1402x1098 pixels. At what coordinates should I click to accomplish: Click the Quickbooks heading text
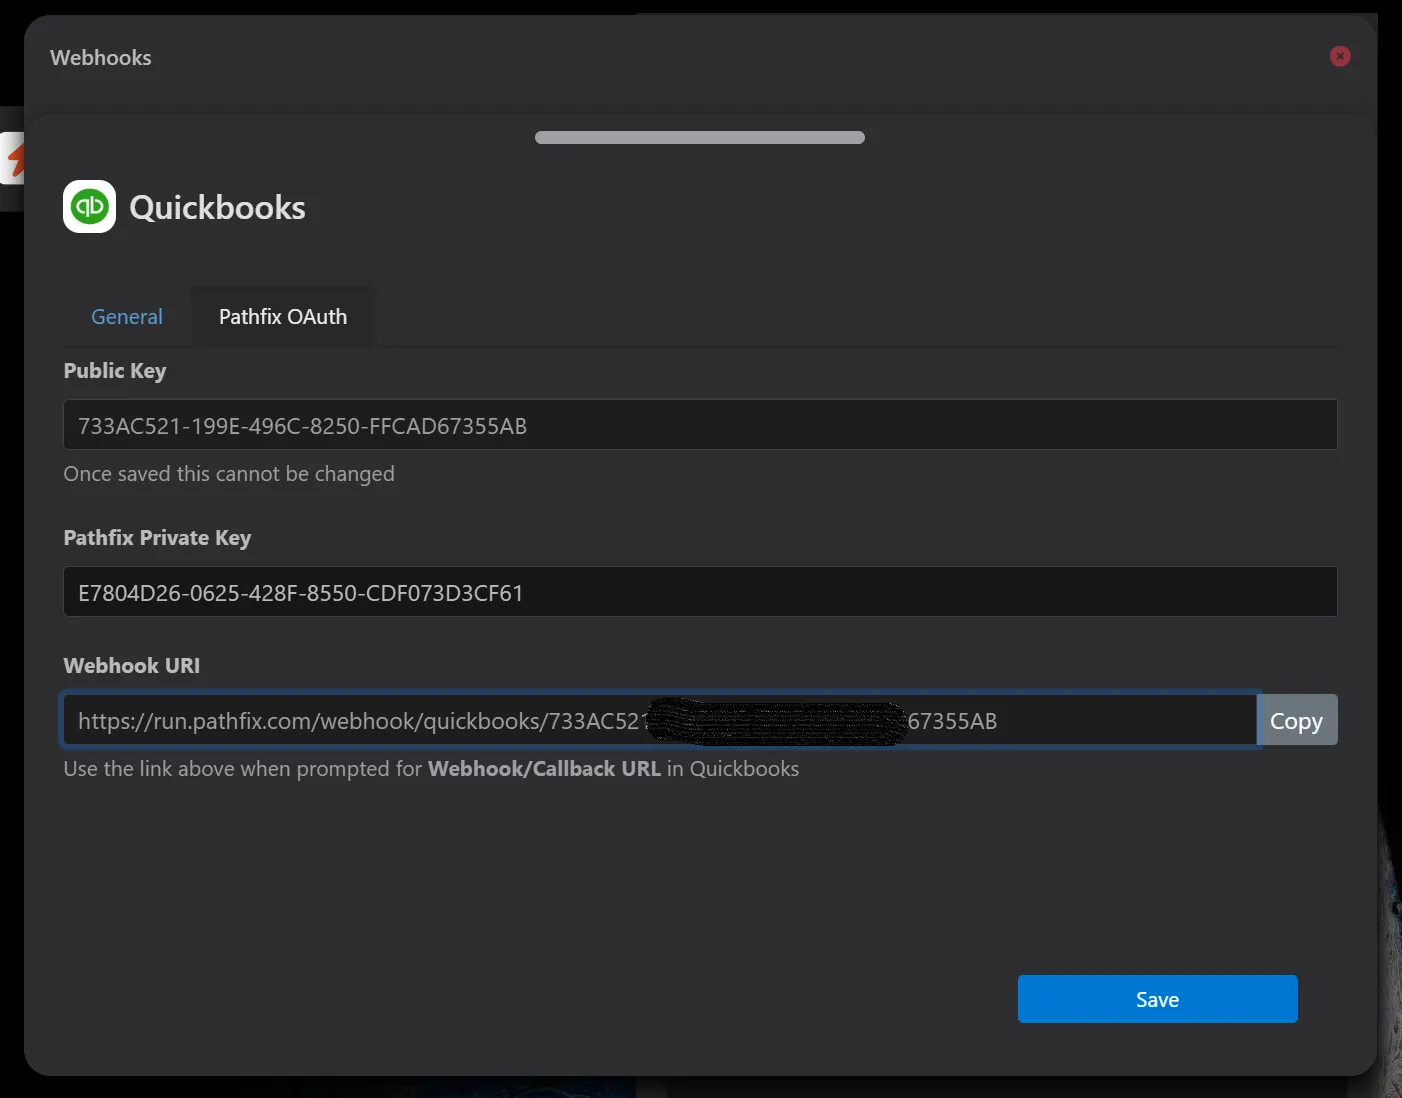pyautogui.click(x=217, y=208)
